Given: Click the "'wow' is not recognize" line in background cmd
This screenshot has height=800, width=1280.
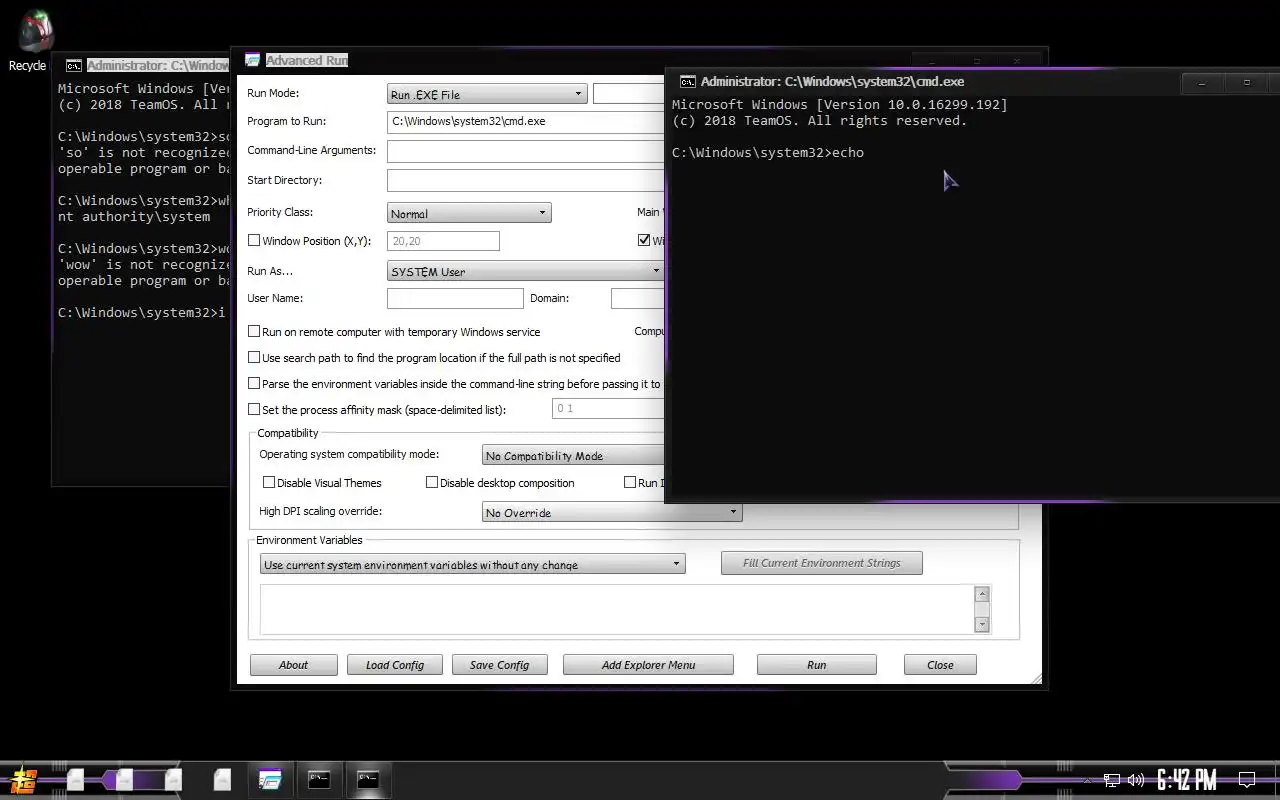Looking at the screenshot, I should [x=144, y=265].
